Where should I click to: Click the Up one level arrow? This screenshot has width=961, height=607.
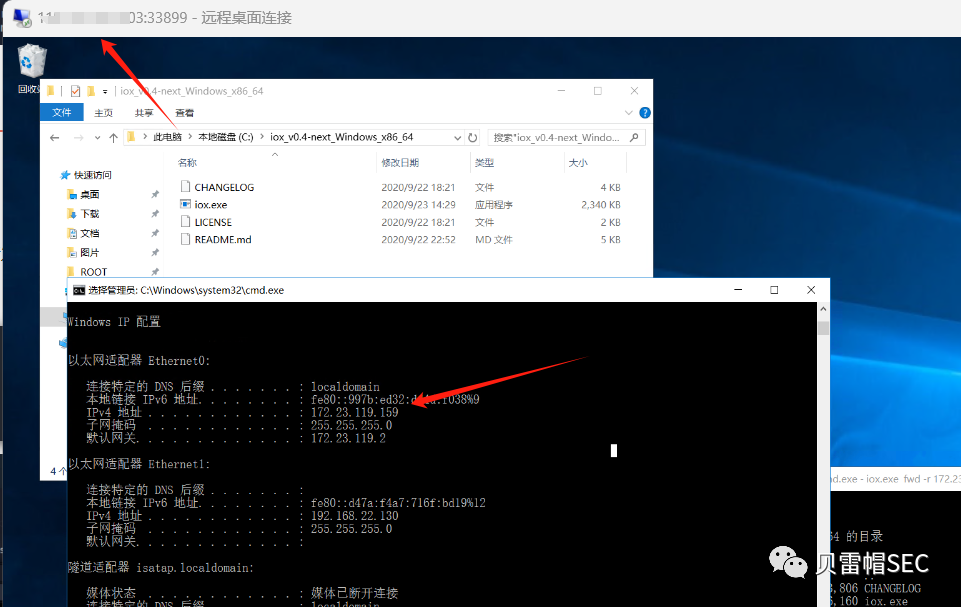point(114,137)
